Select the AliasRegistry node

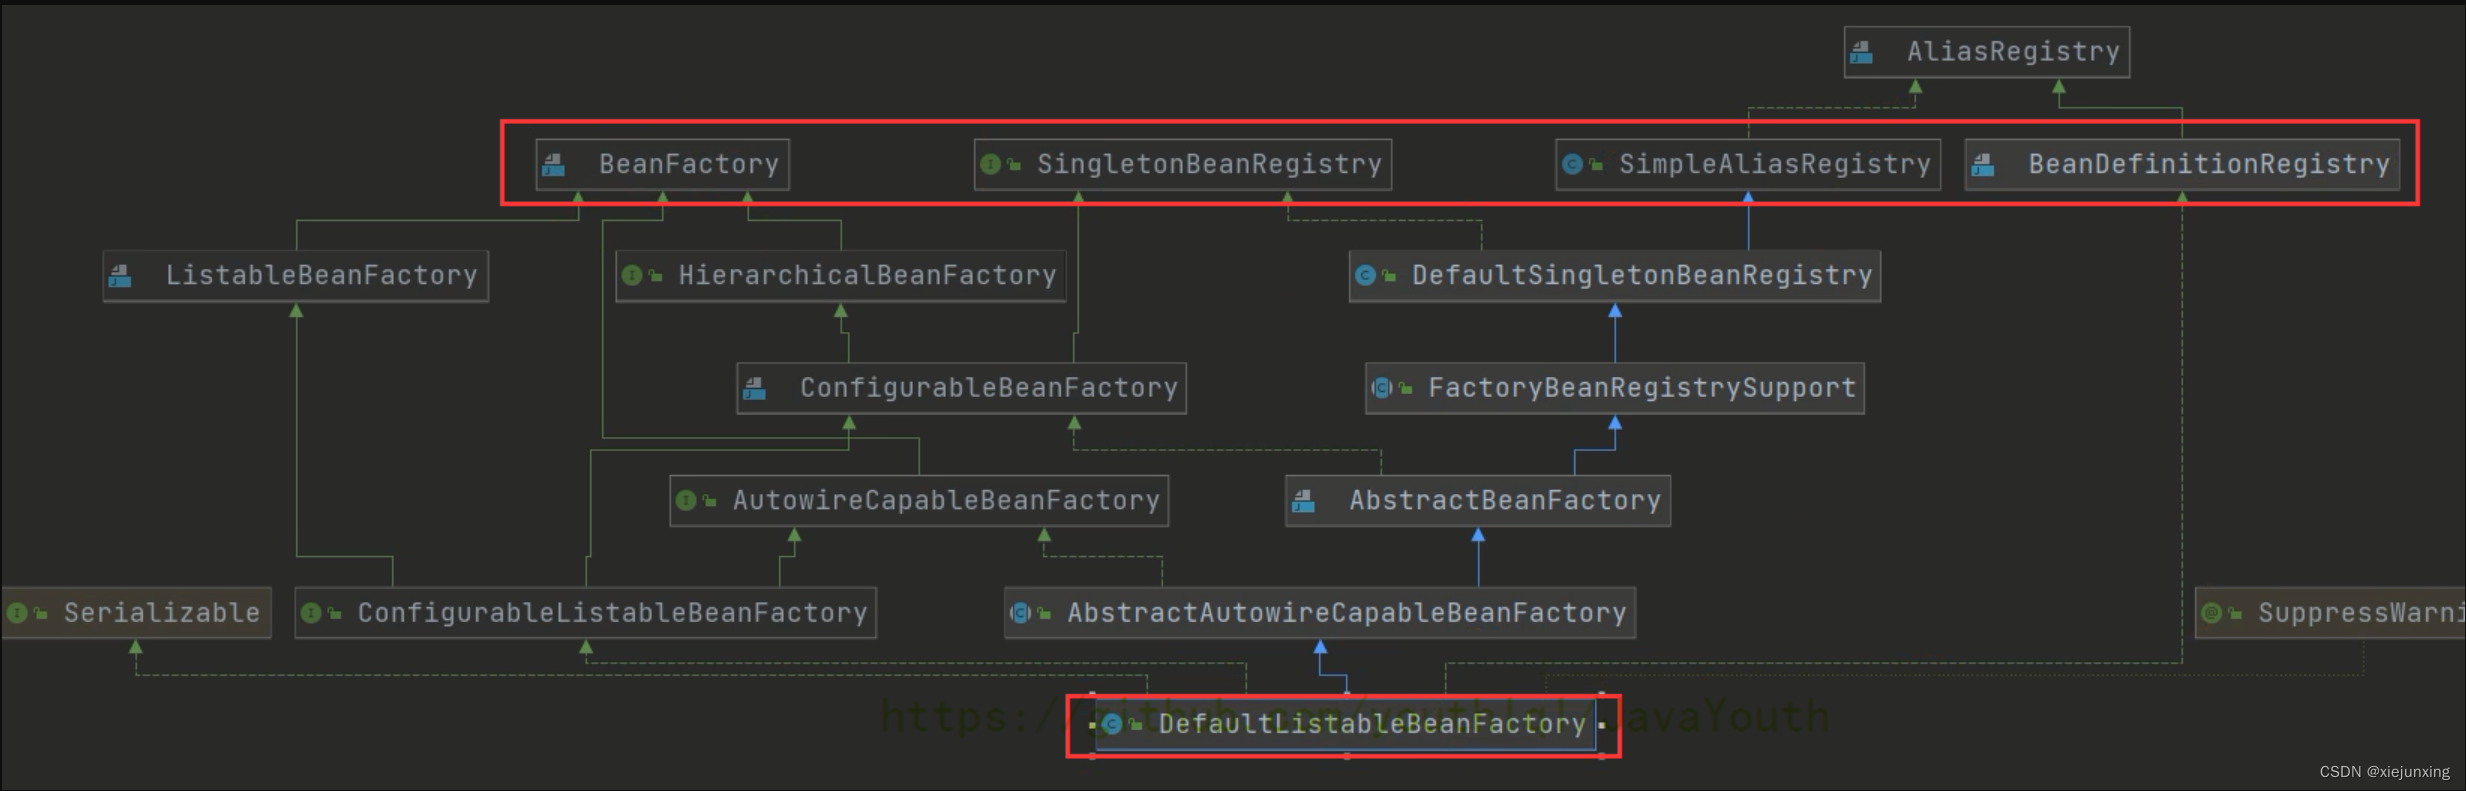tap(1986, 52)
